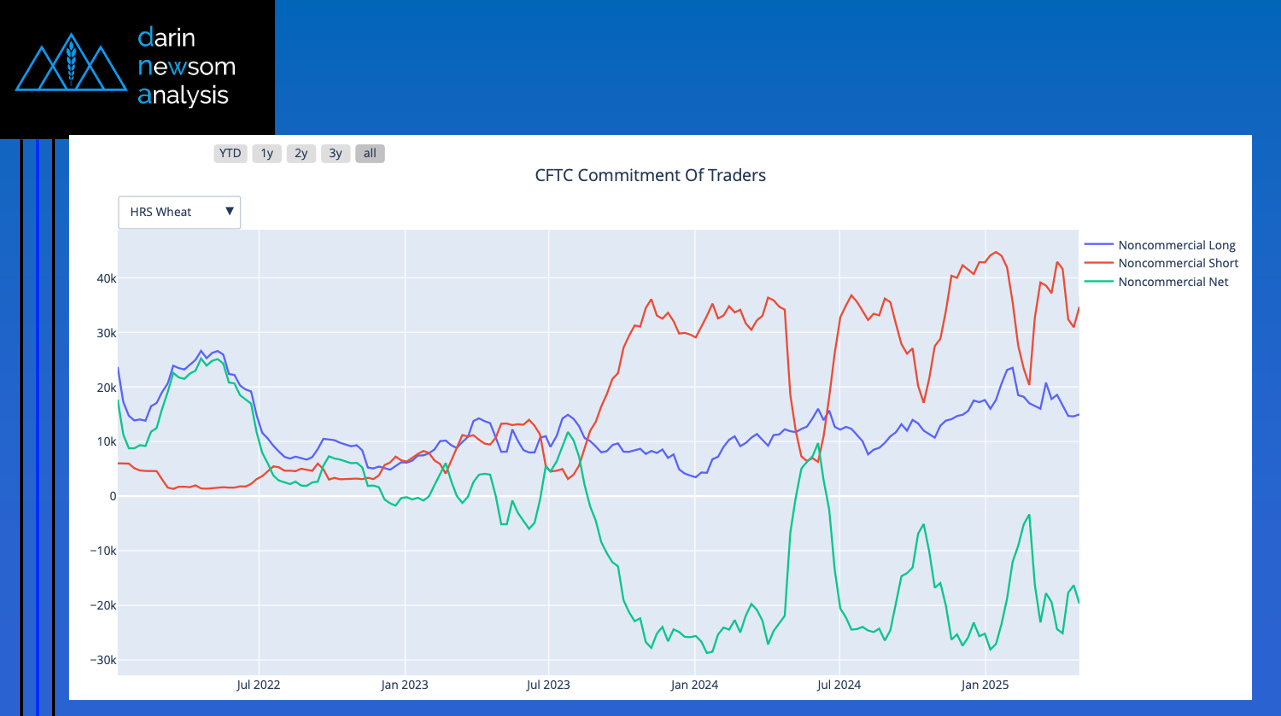The height and width of the screenshot is (716, 1281).
Task: Click the darin newsom analysis logo text
Action: coord(186,67)
